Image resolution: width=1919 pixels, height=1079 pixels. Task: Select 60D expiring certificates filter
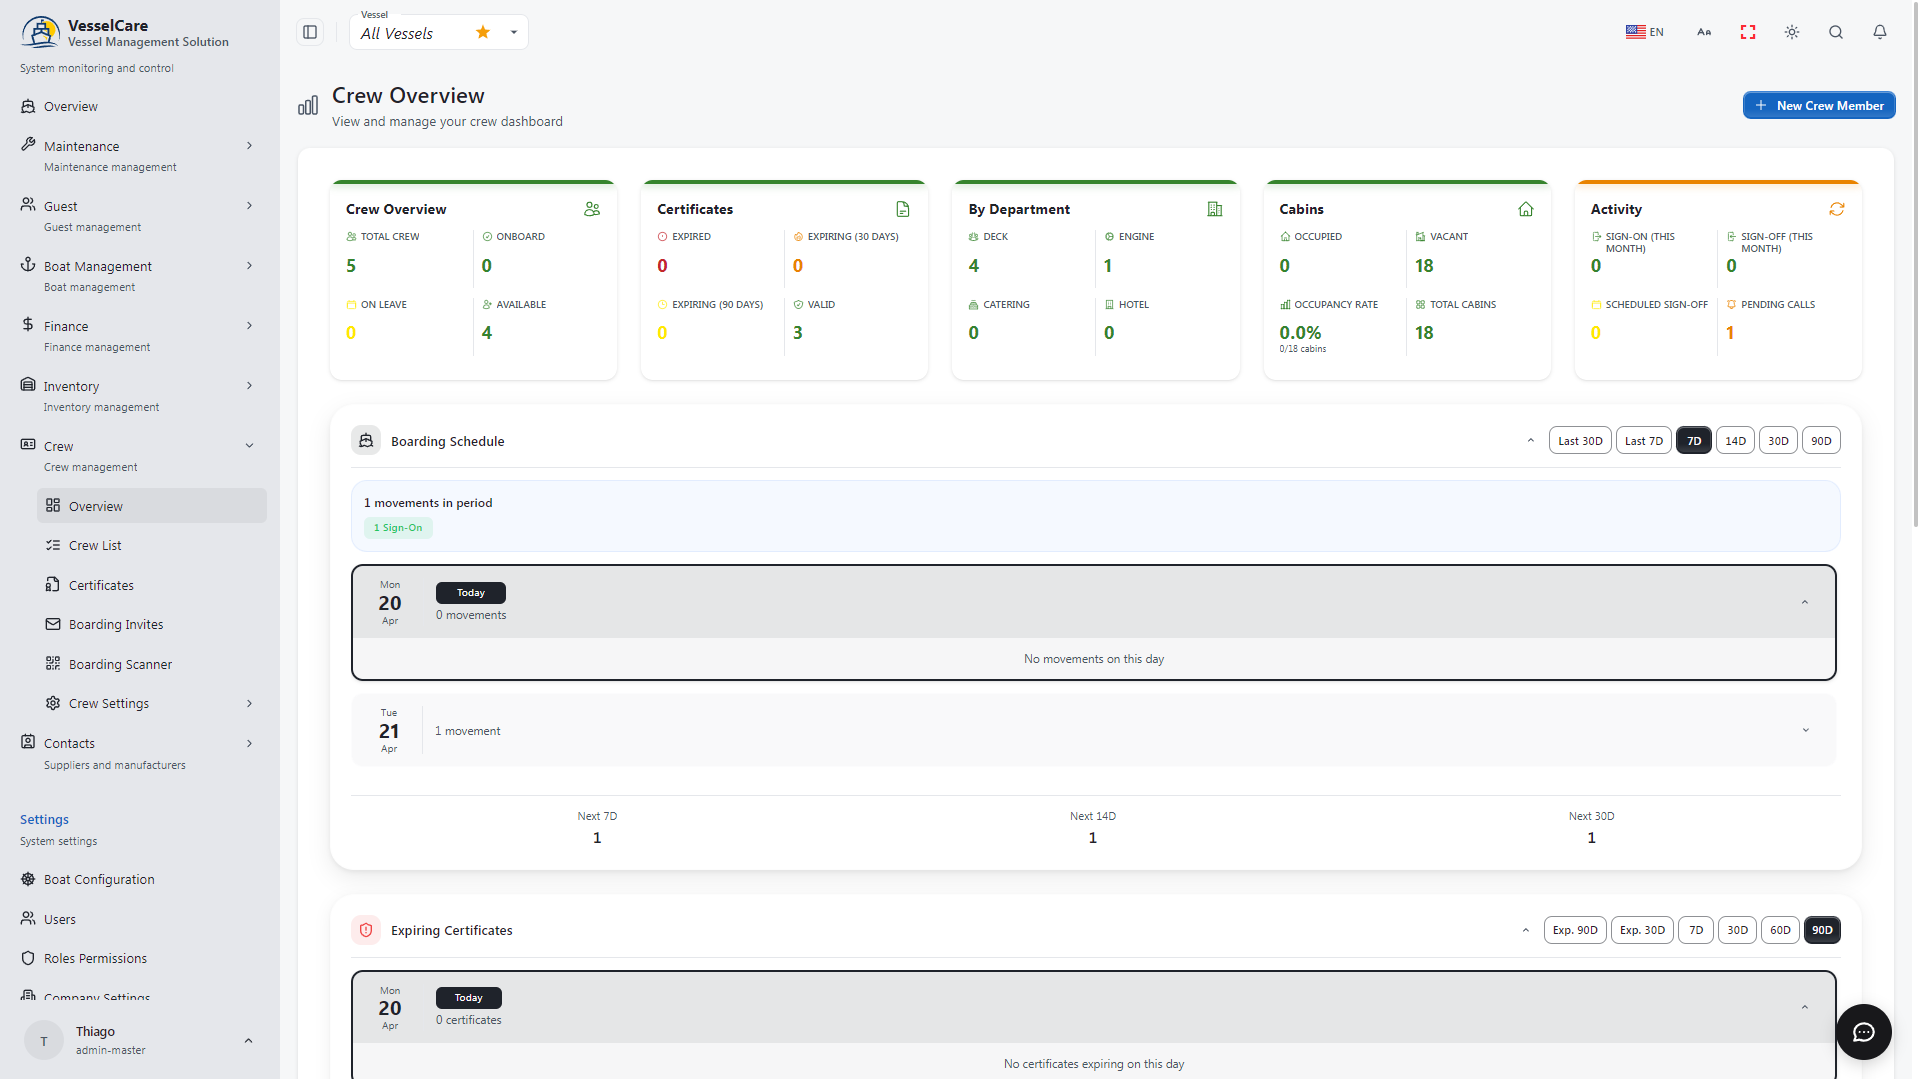pyautogui.click(x=1781, y=930)
